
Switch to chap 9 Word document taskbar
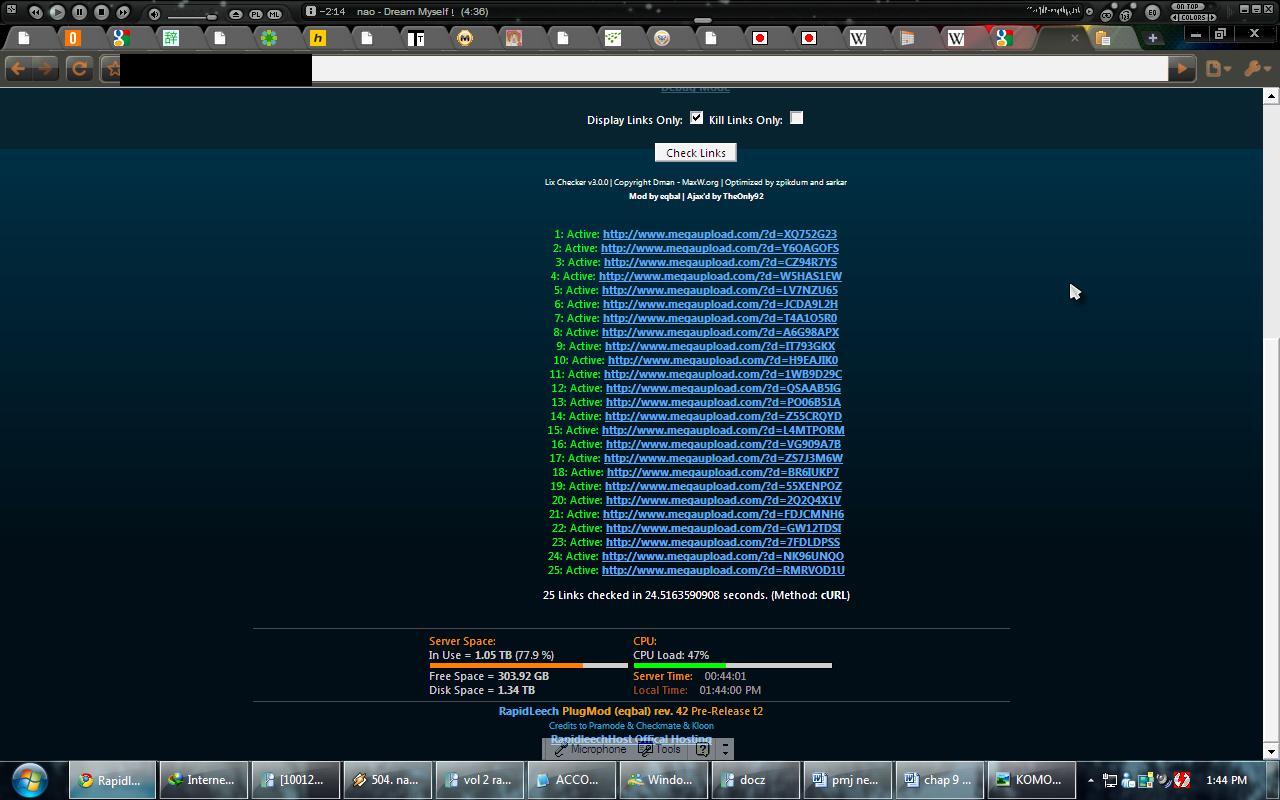pos(939,780)
